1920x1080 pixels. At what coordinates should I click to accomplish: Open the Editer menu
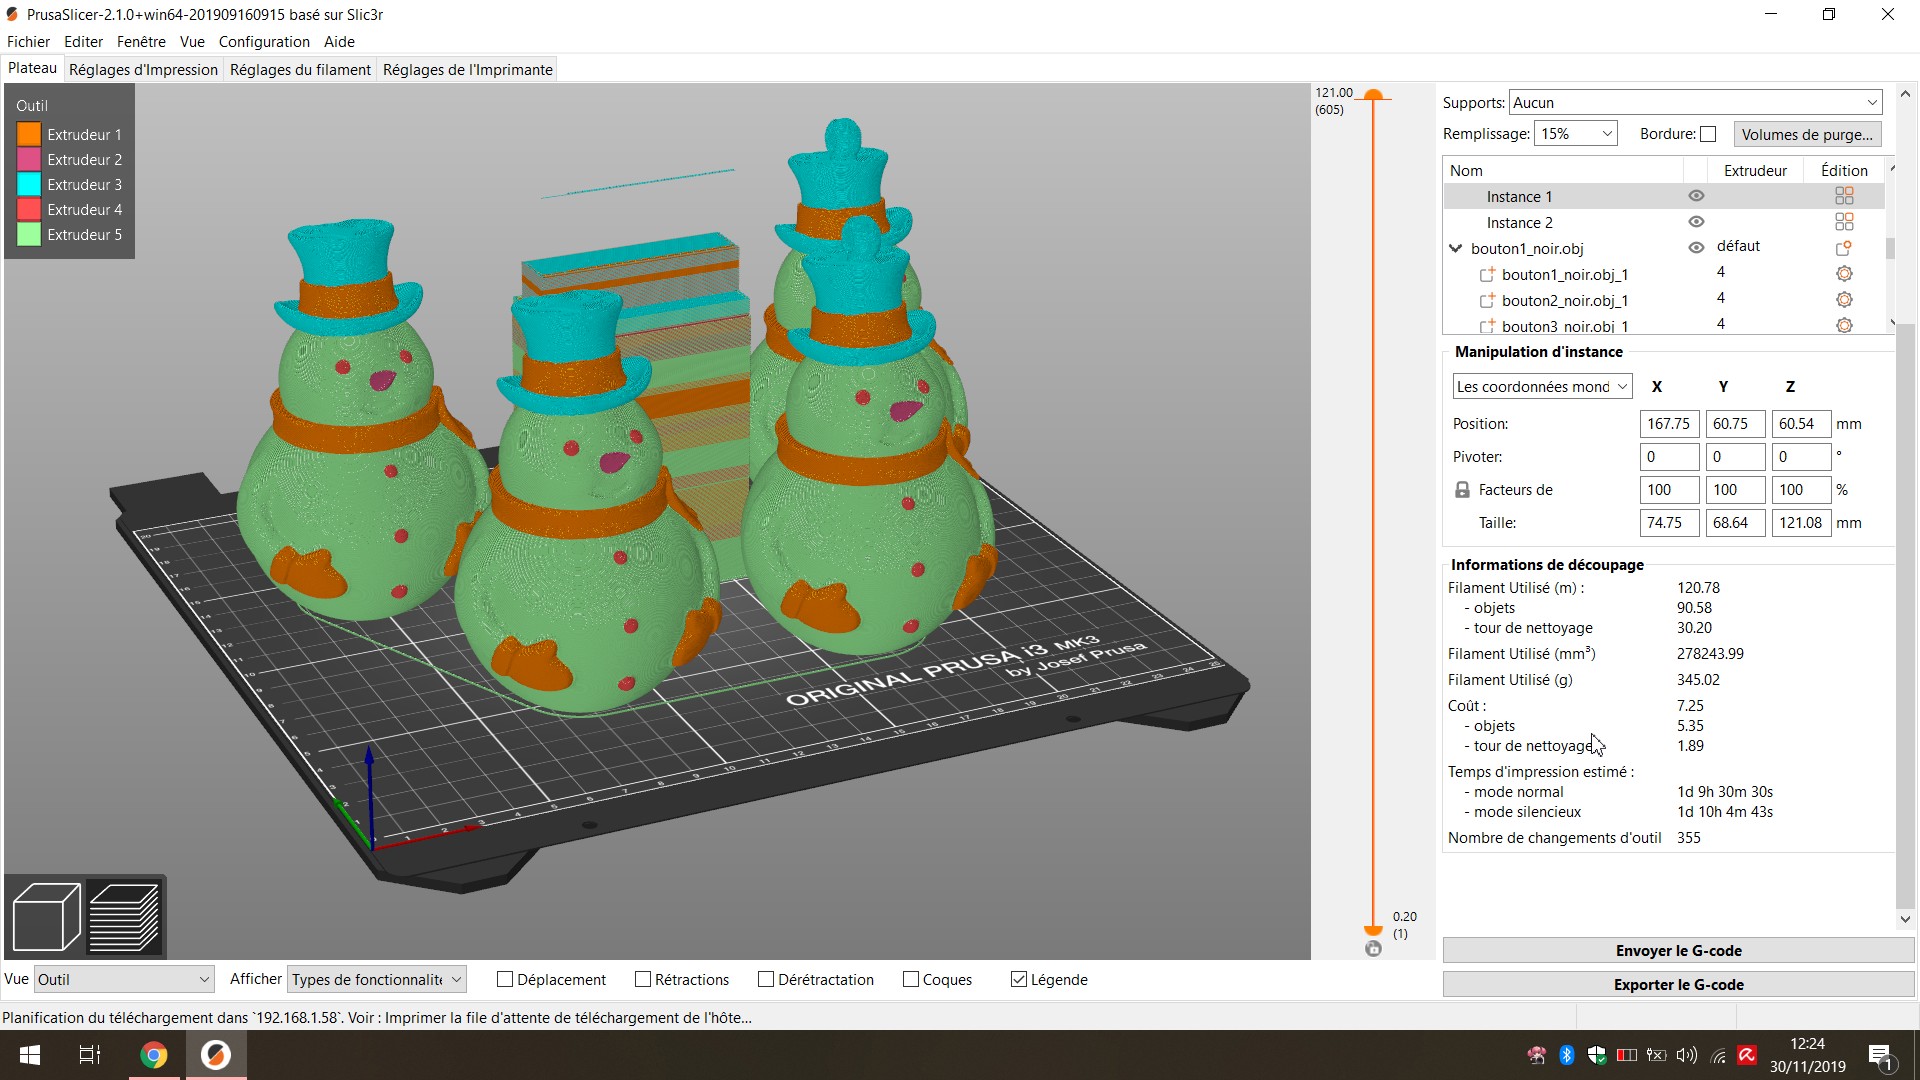click(x=83, y=42)
